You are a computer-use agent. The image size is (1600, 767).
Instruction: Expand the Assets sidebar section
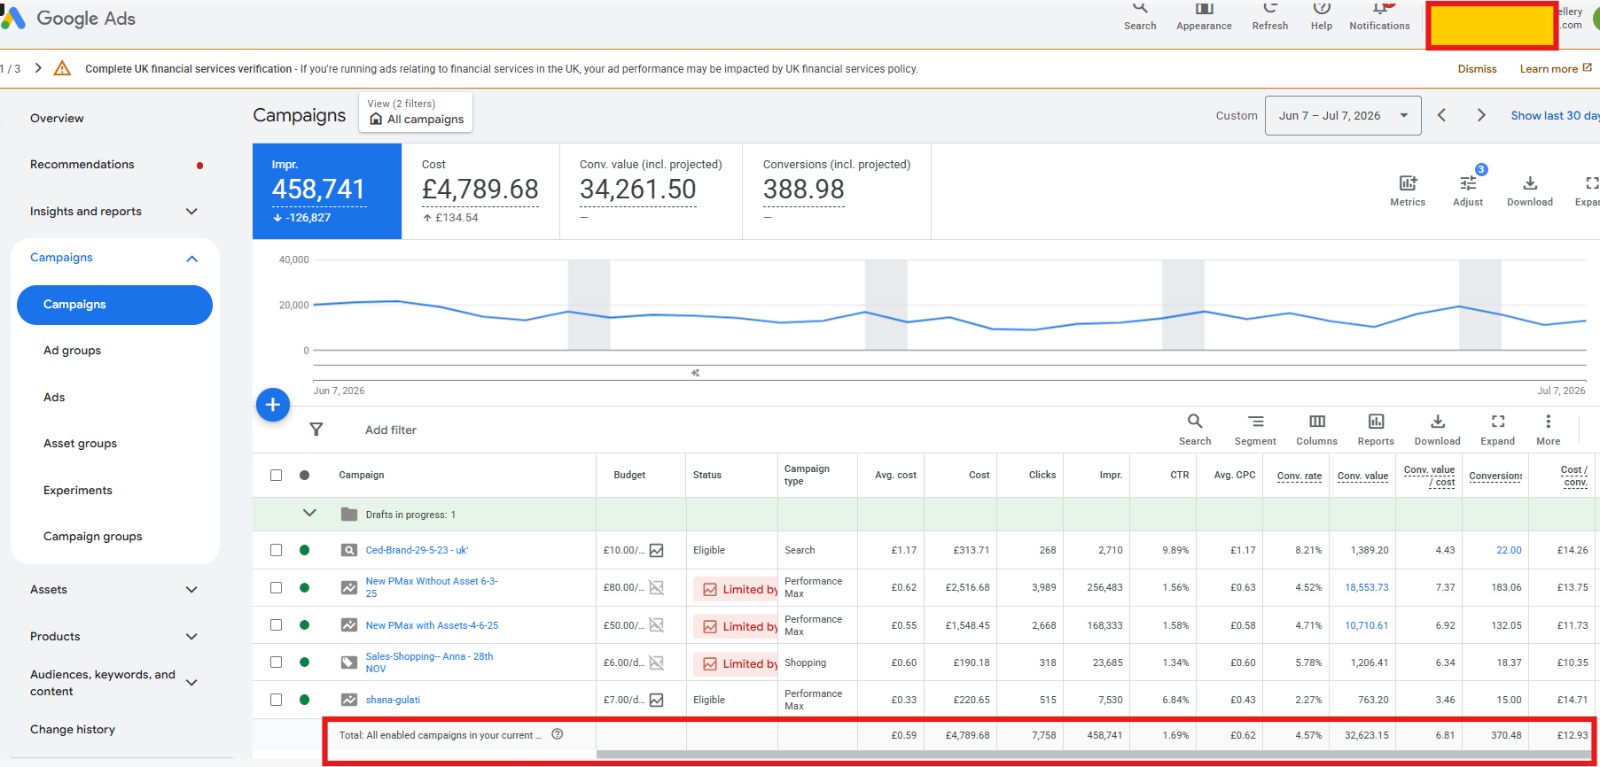coord(192,590)
